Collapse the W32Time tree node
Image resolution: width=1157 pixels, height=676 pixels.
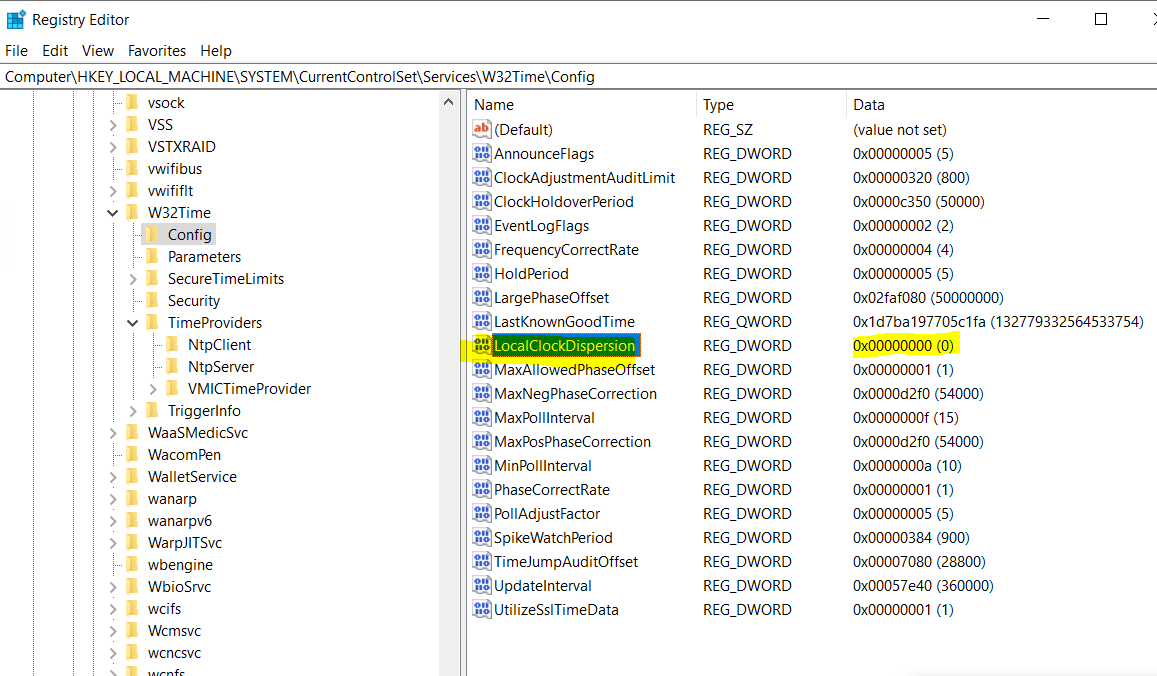click(113, 213)
